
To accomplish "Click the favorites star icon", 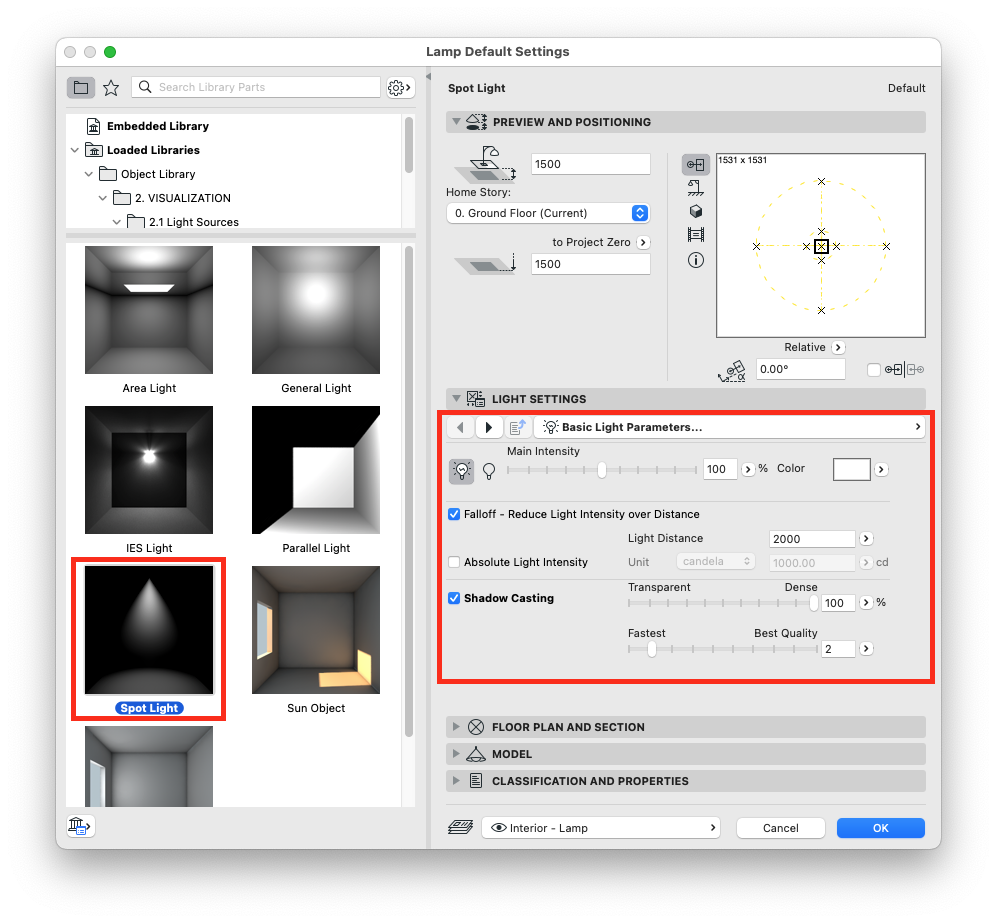I will click(x=111, y=88).
